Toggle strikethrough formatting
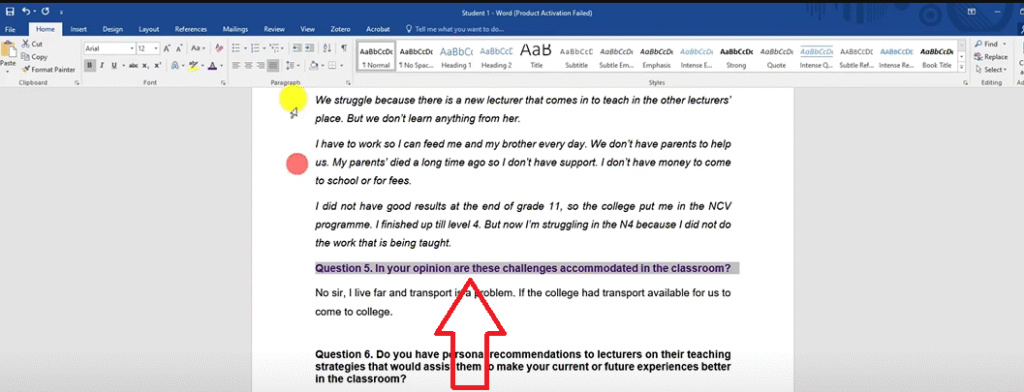Image resolution: width=1024 pixels, height=392 pixels. (x=133, y=65)
